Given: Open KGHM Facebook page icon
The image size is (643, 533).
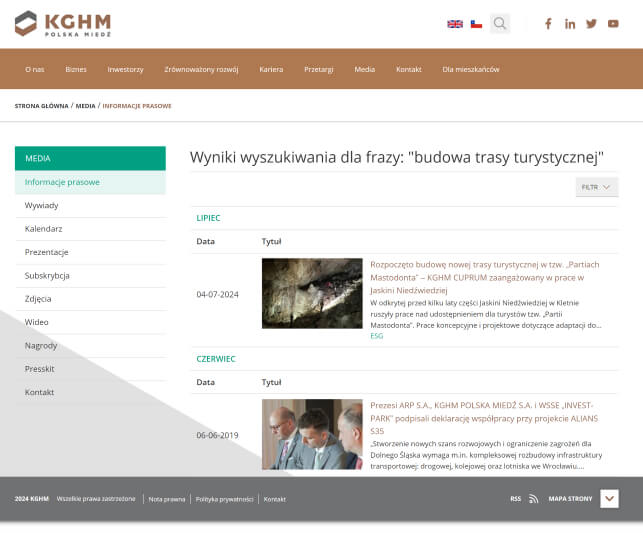Looking at the screenshot, I should click(x=548, y=24).
